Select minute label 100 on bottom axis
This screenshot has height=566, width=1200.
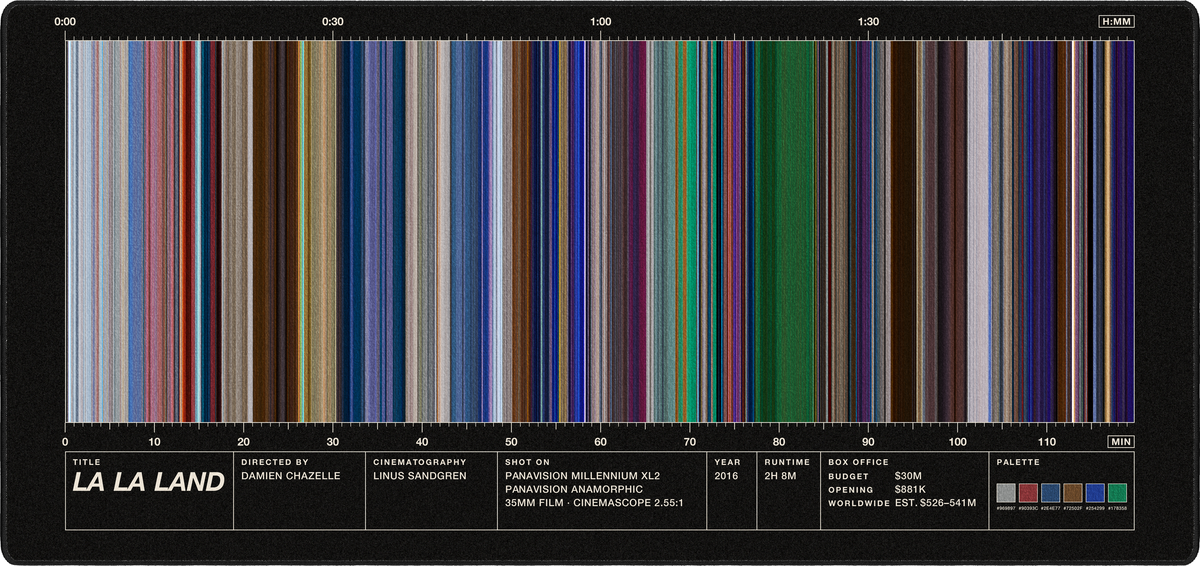(x=958, y=441)
